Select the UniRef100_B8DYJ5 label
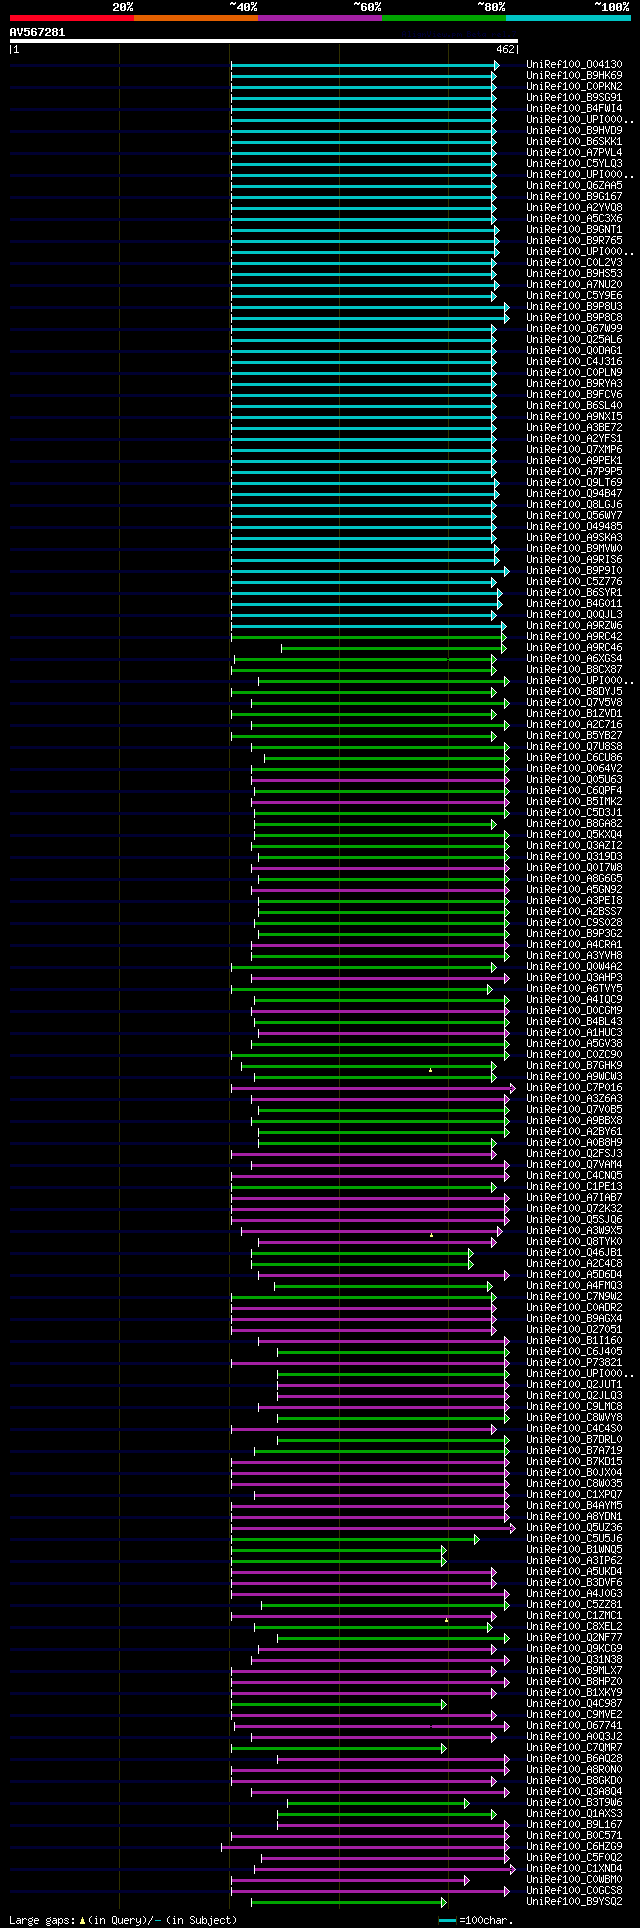 coord(574,691)
